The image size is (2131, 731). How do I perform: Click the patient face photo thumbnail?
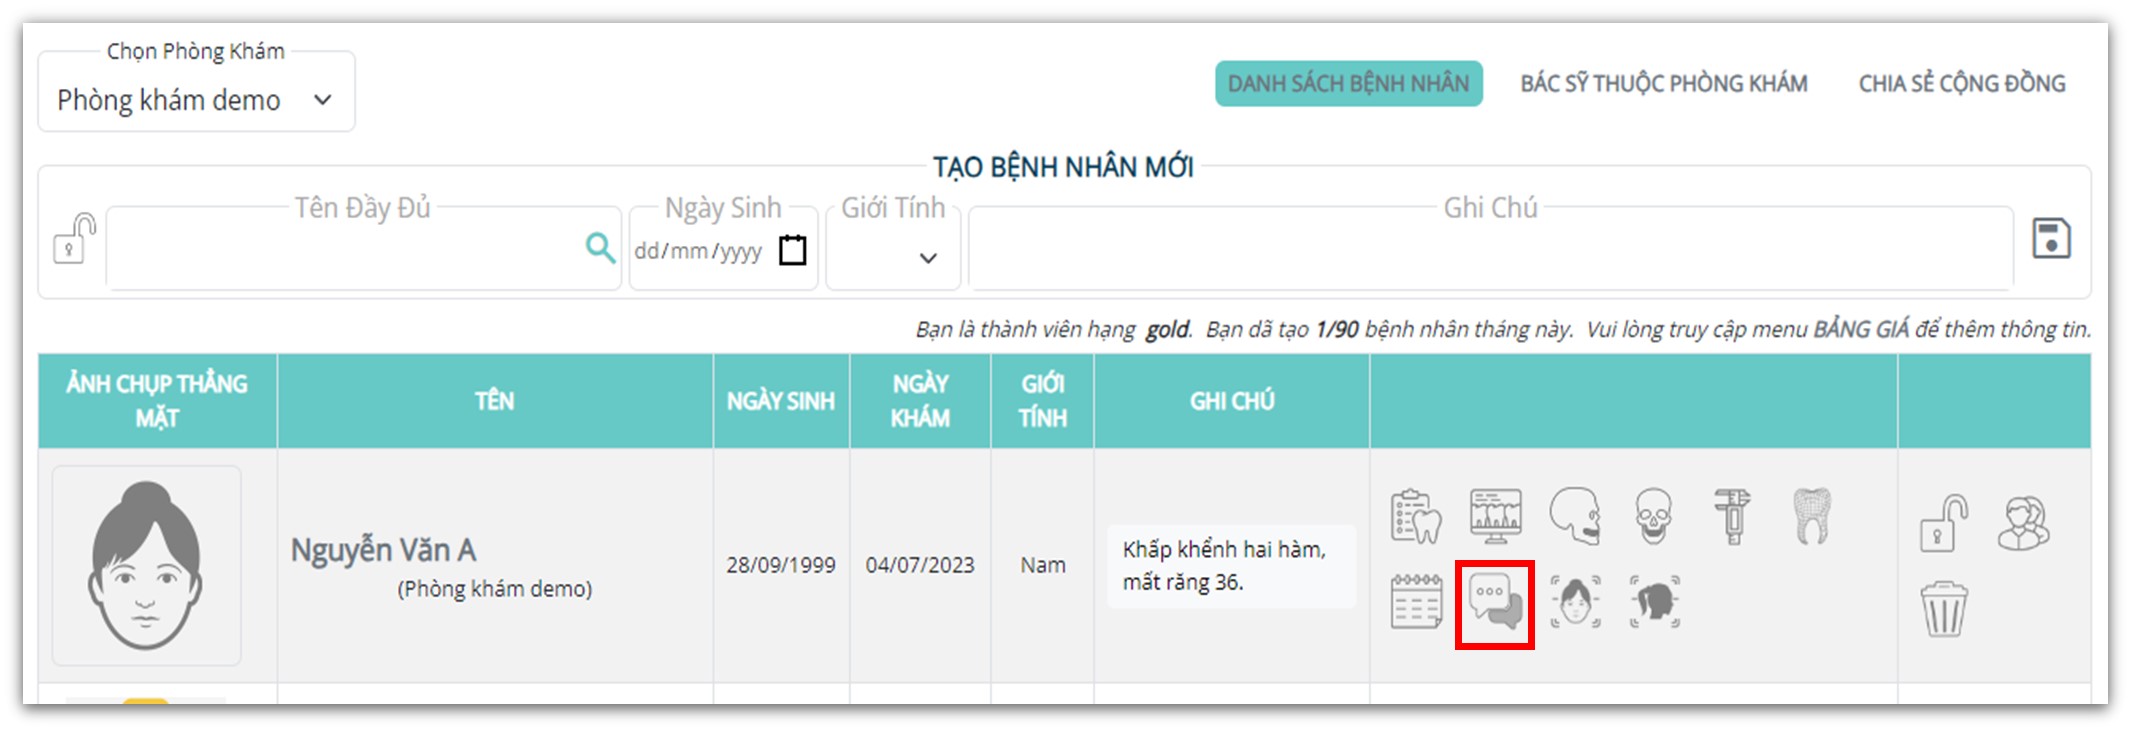coord(146,565)
